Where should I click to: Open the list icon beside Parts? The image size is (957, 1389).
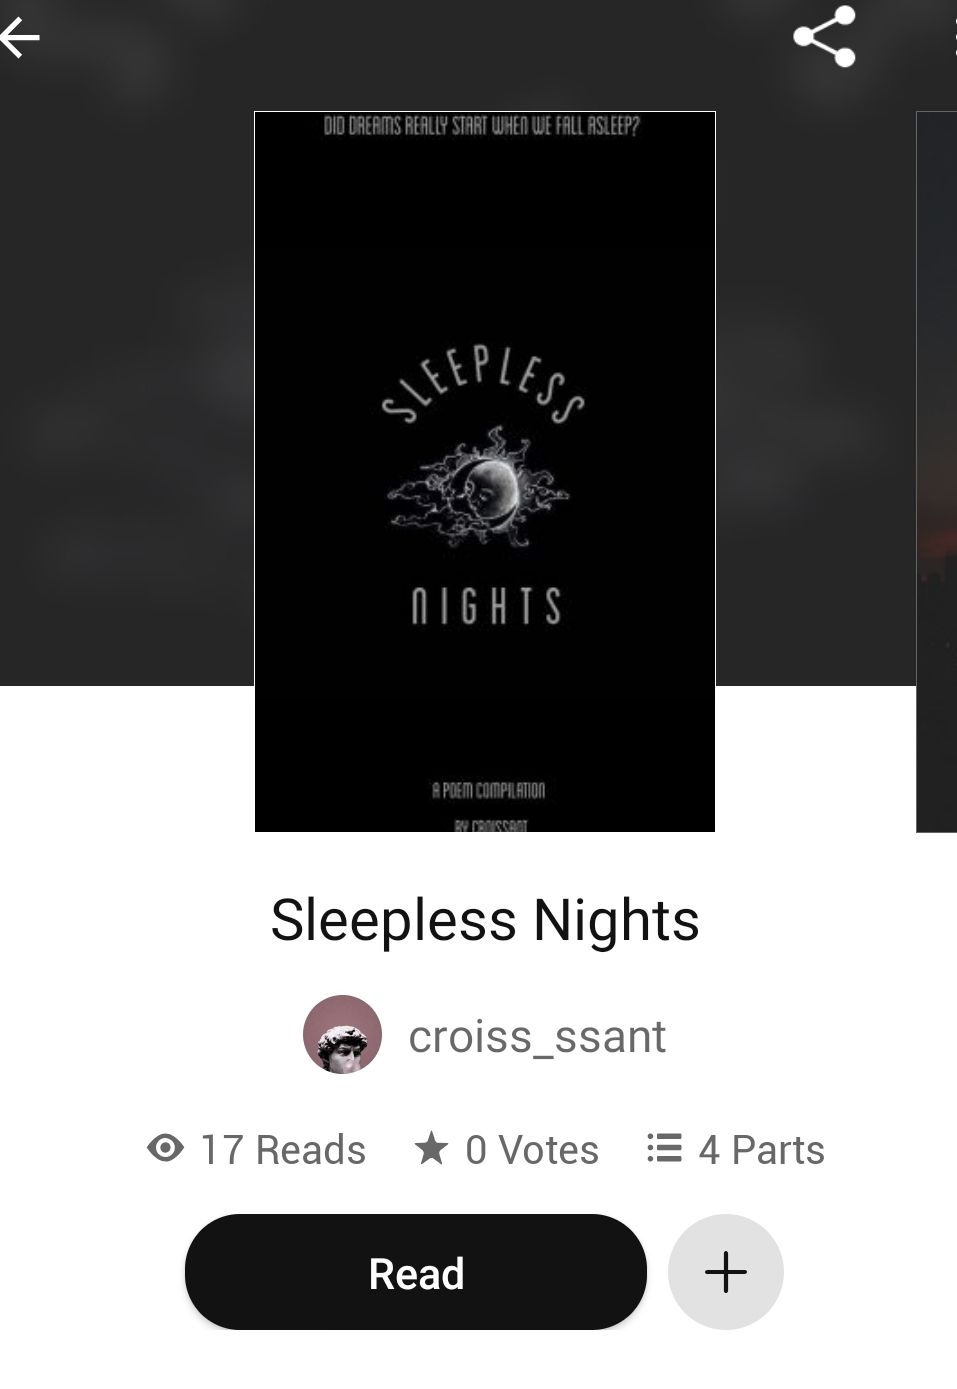664,1148
